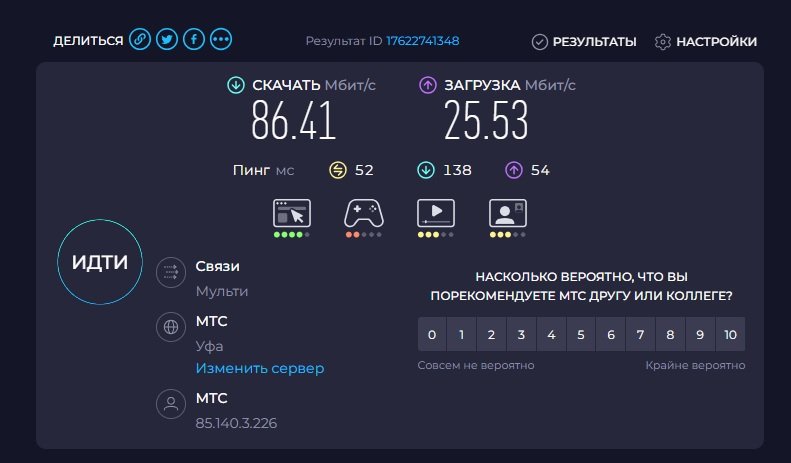Viewport: 791px width, 463px height.
Task: Choose rating 5 on recommendation scale
Action: pos(581,334)
